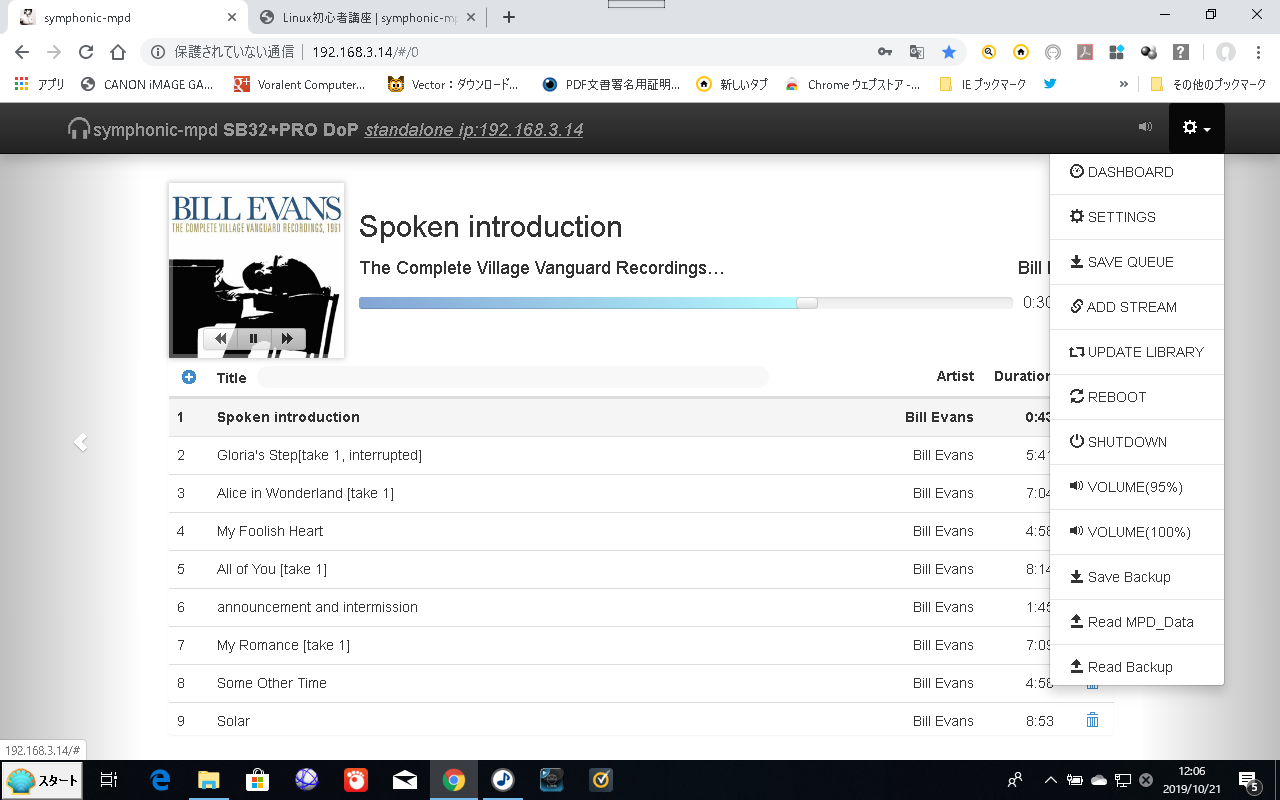This screenshot has width=1280, height=800.
Task: Choose SAVE QUEUE from the menu
Action: coord(1130,262)
